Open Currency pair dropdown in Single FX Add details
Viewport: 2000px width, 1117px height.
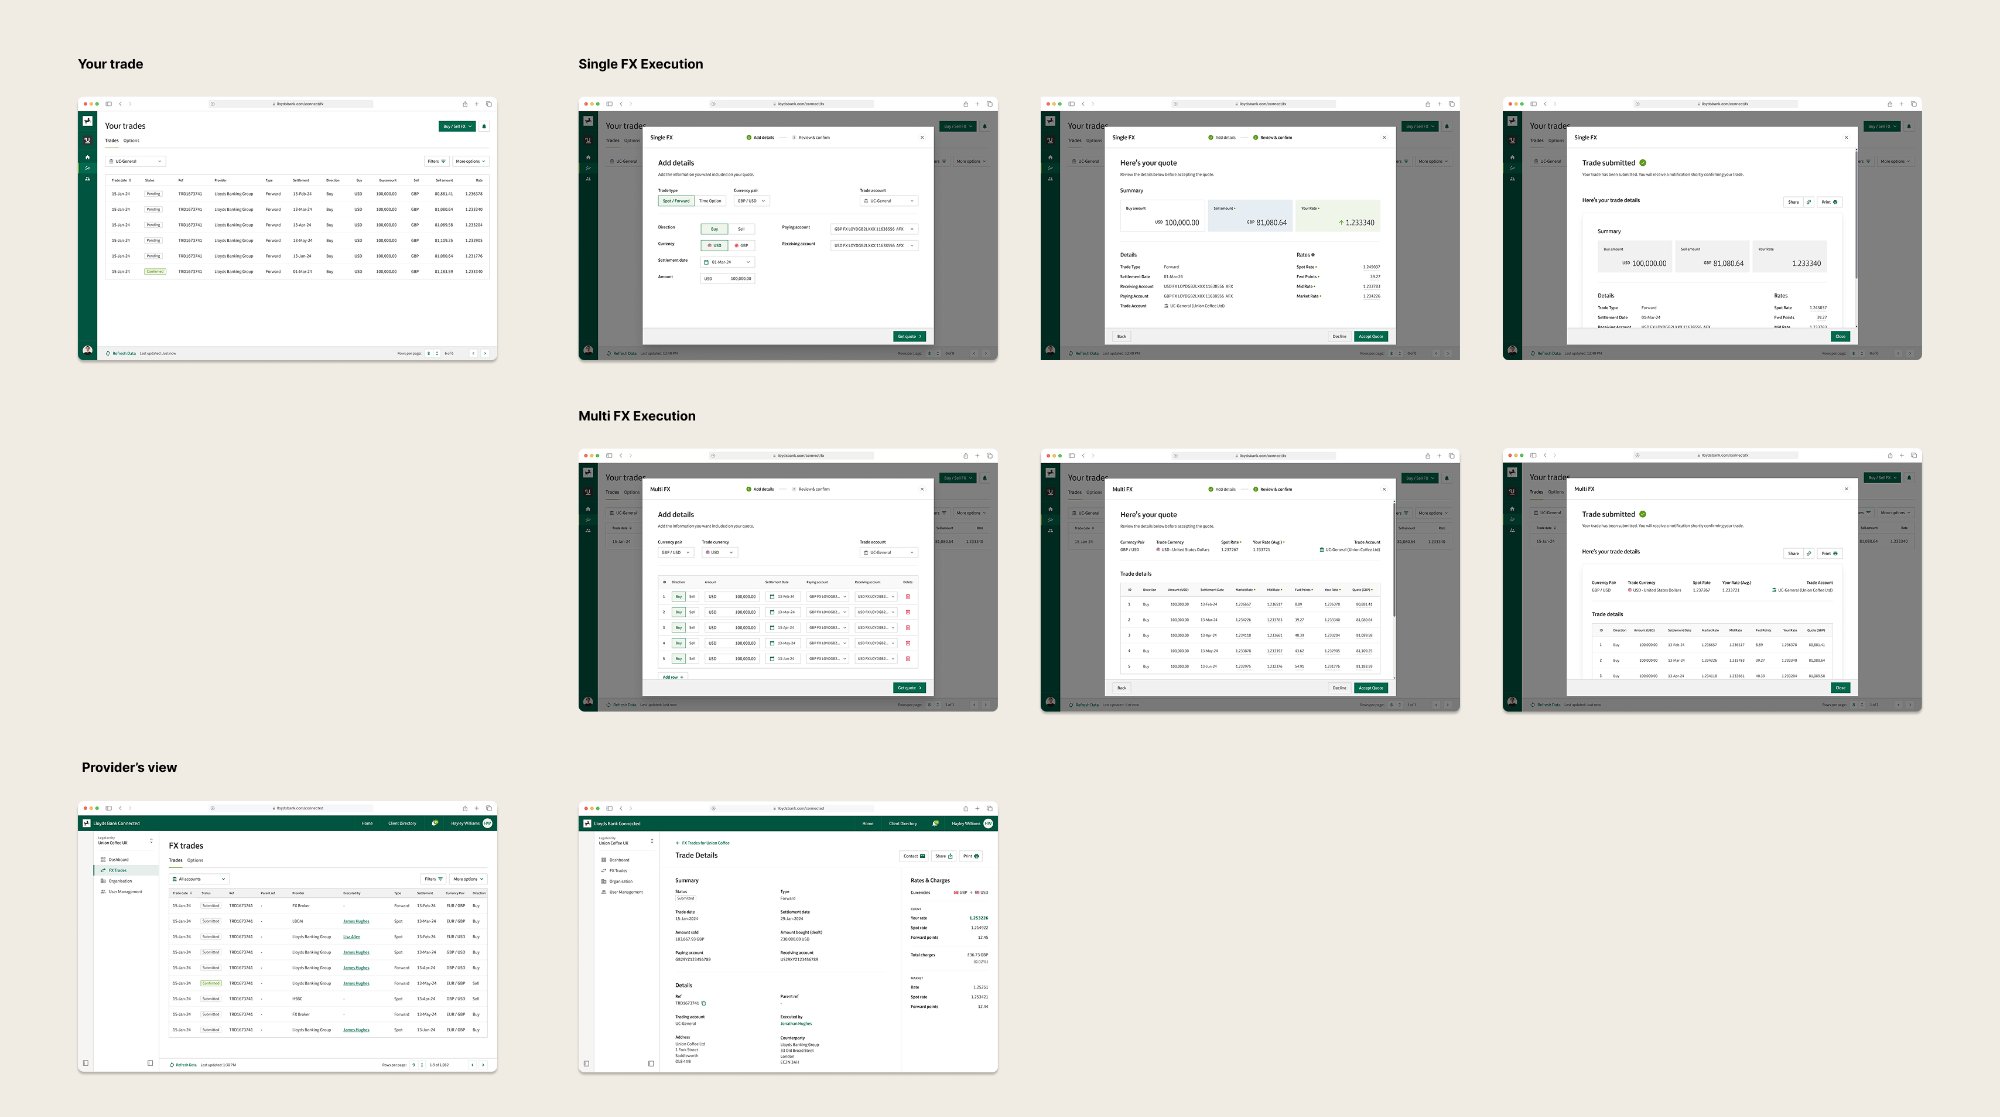point(751,201)
